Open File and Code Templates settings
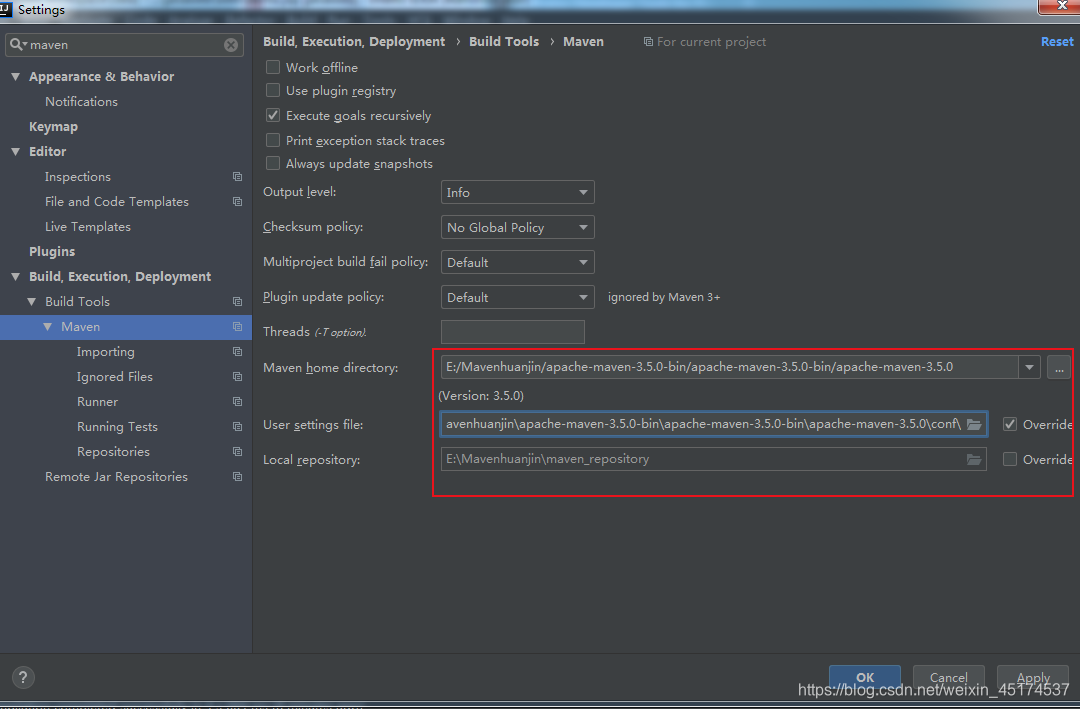 (116, 202)
